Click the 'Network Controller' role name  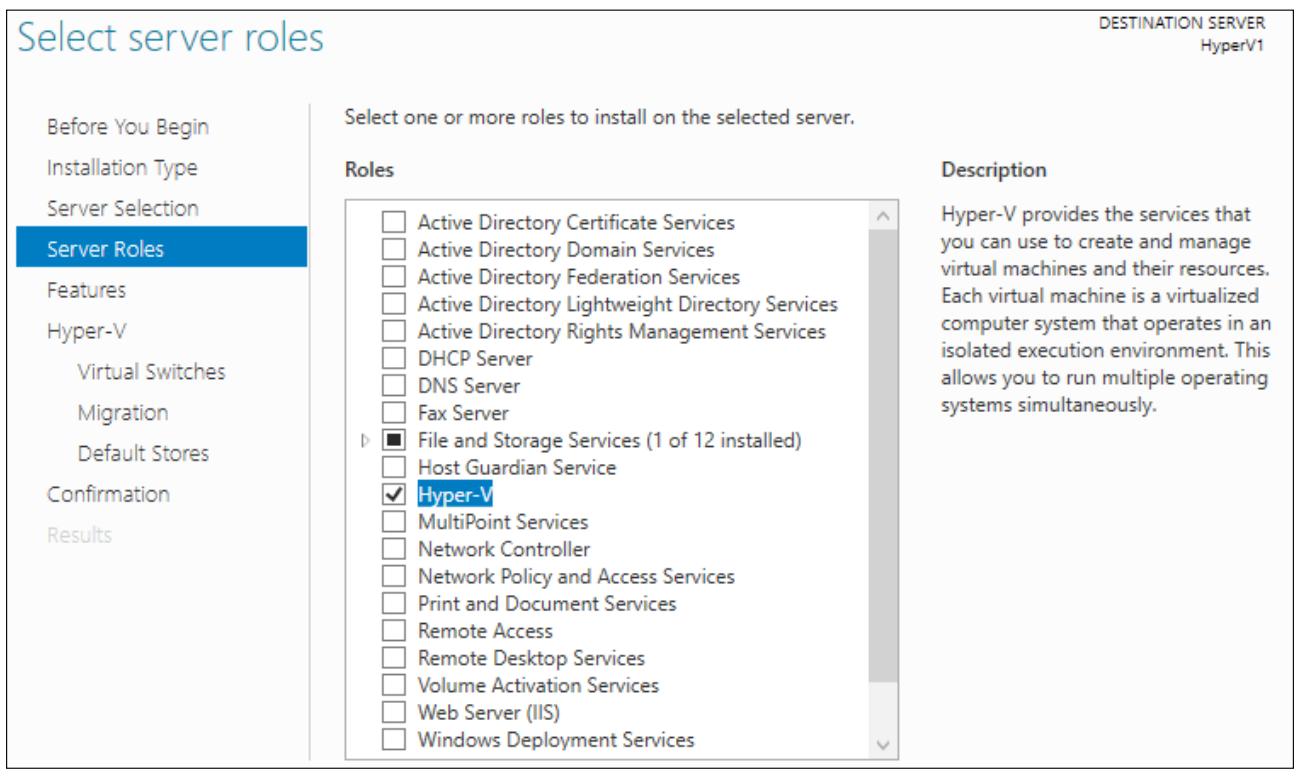[504, 549]
